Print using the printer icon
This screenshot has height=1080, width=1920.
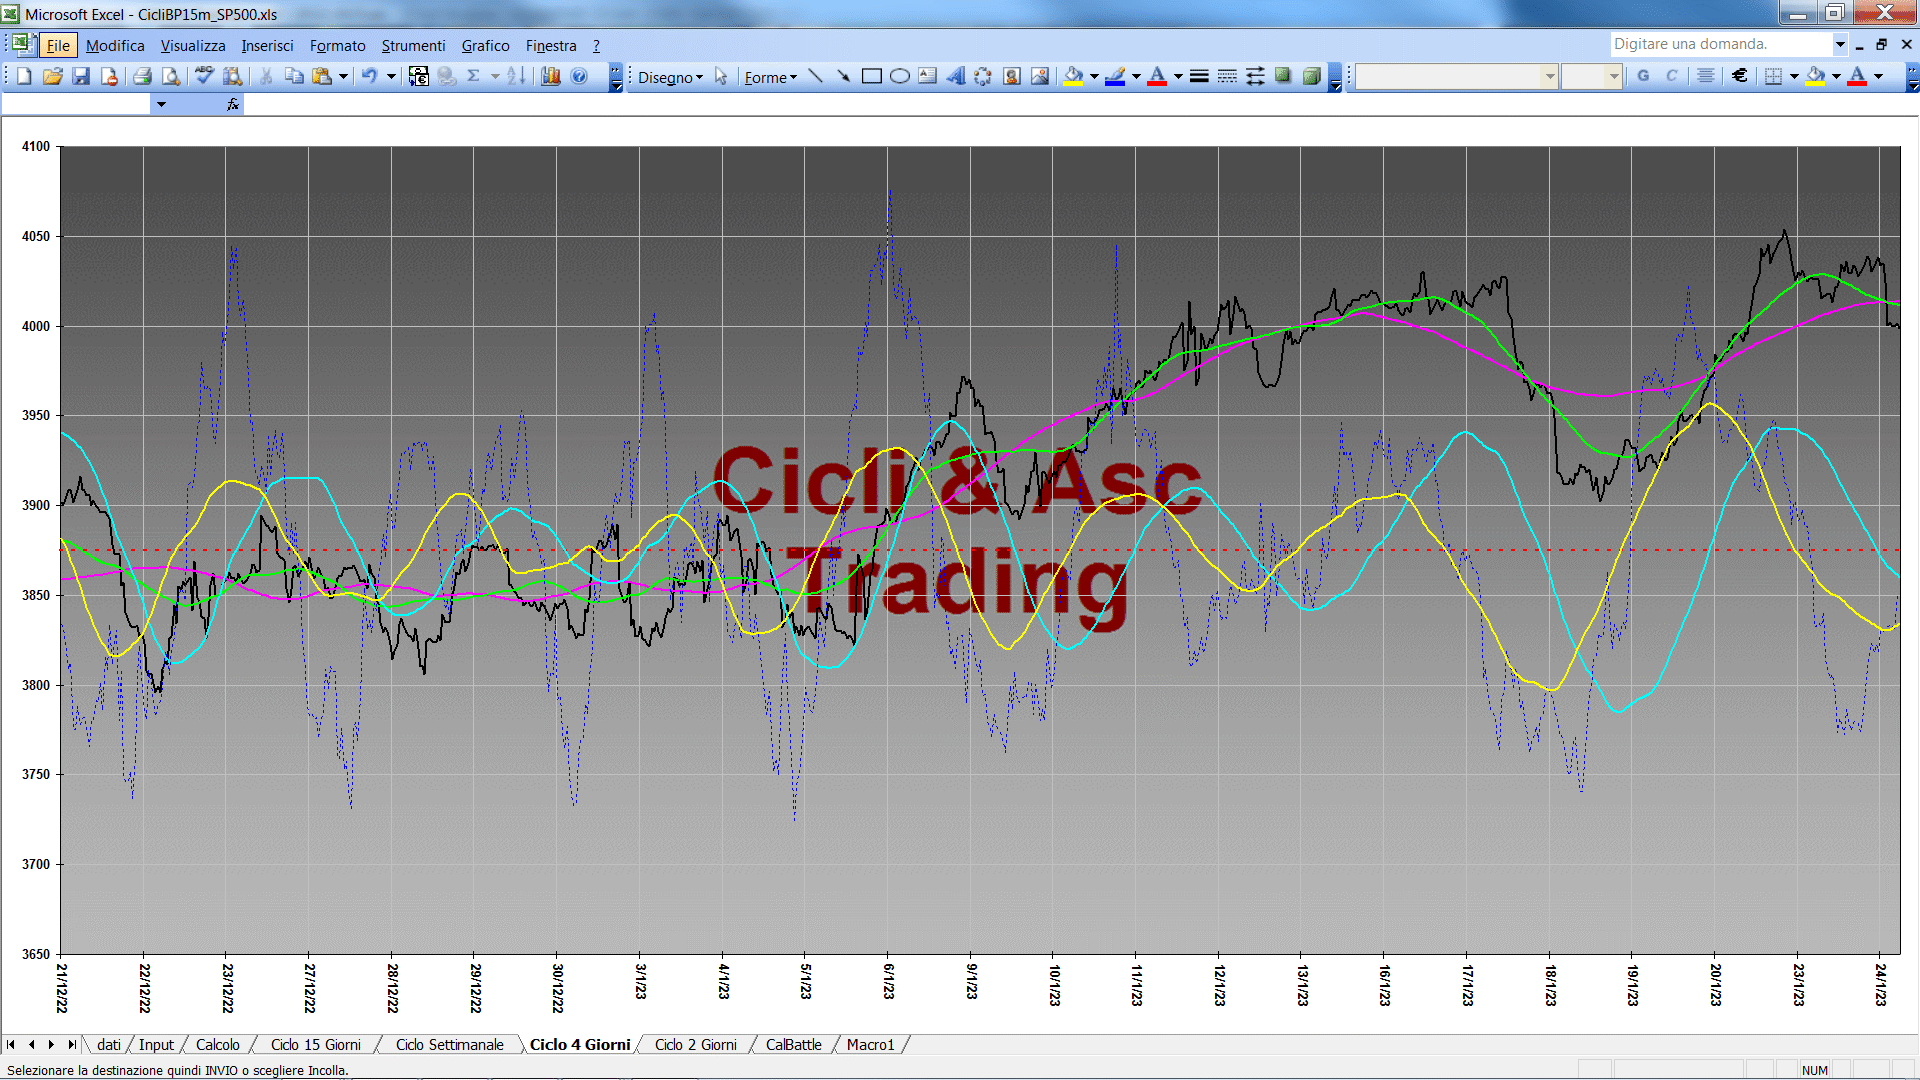click(x=142, y=76)
